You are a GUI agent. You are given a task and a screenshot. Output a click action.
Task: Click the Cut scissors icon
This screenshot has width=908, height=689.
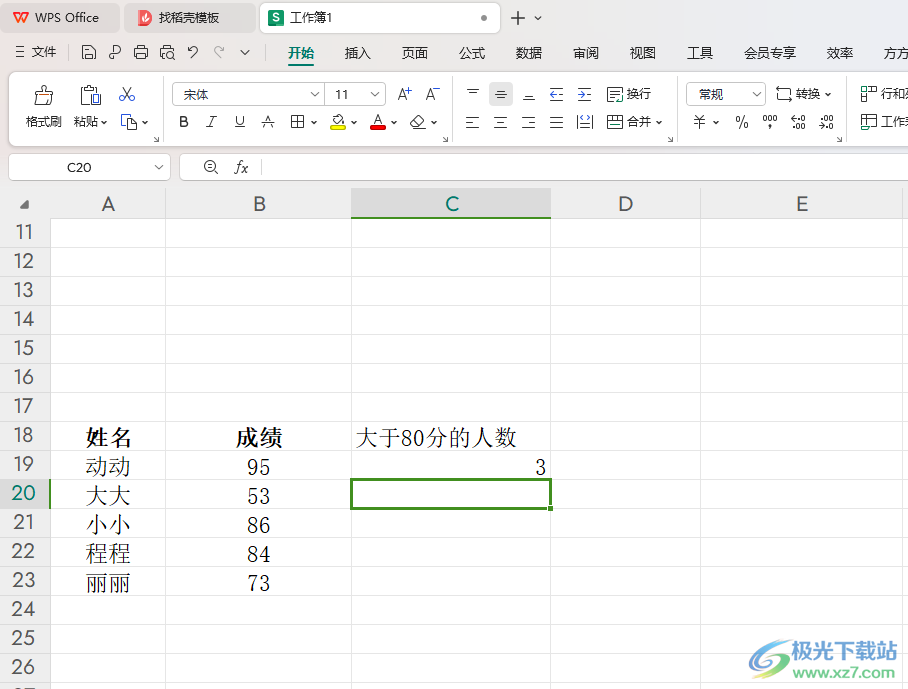[x=127, y=94]
